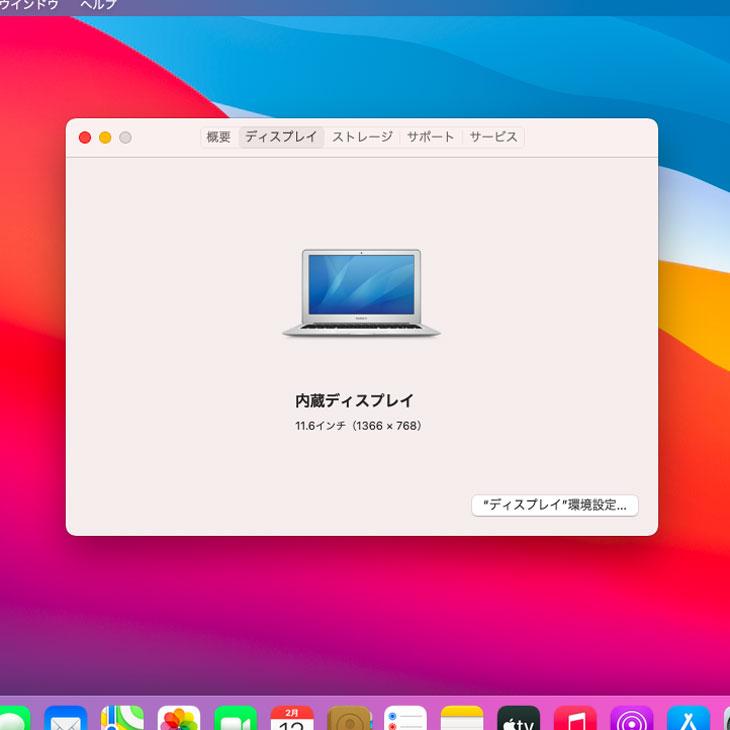Open the ウインドウ menu in the menu bar
Viewport: 730px width, 730px height.
[28, 5]
